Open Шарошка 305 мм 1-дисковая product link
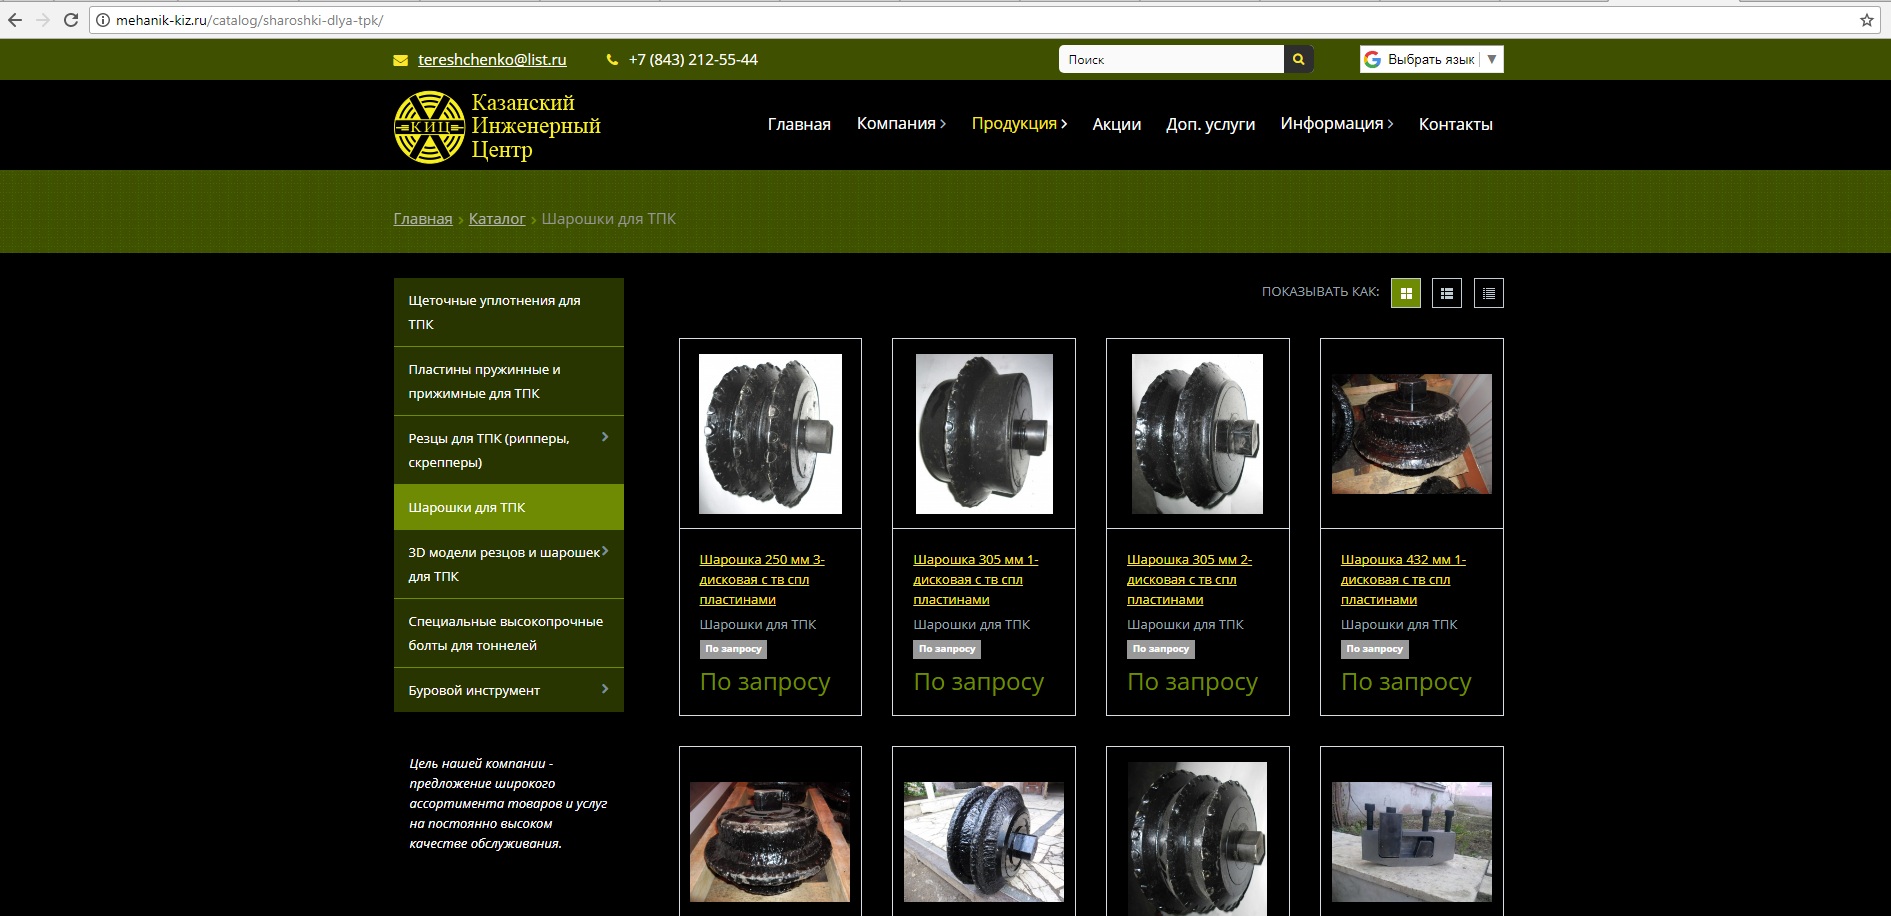Image resolution: width=1891 pixels, height=916 pixels. pos(976,580)
